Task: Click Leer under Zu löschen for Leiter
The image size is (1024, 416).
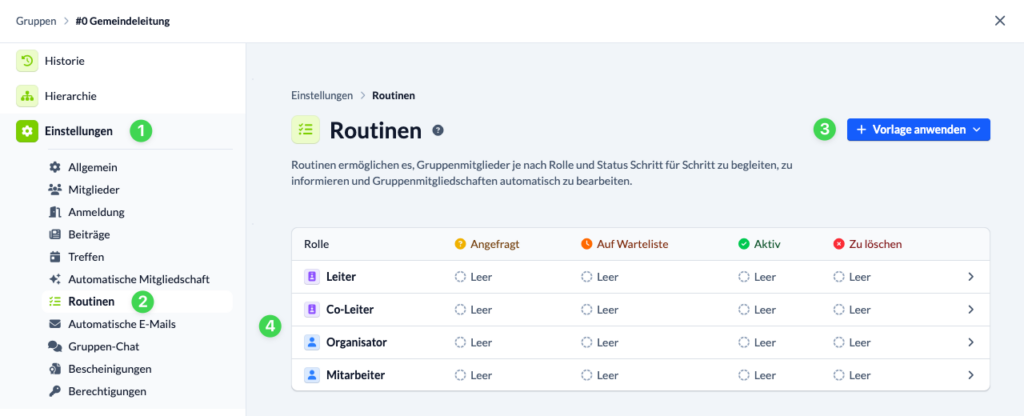Action: (852, 277)
